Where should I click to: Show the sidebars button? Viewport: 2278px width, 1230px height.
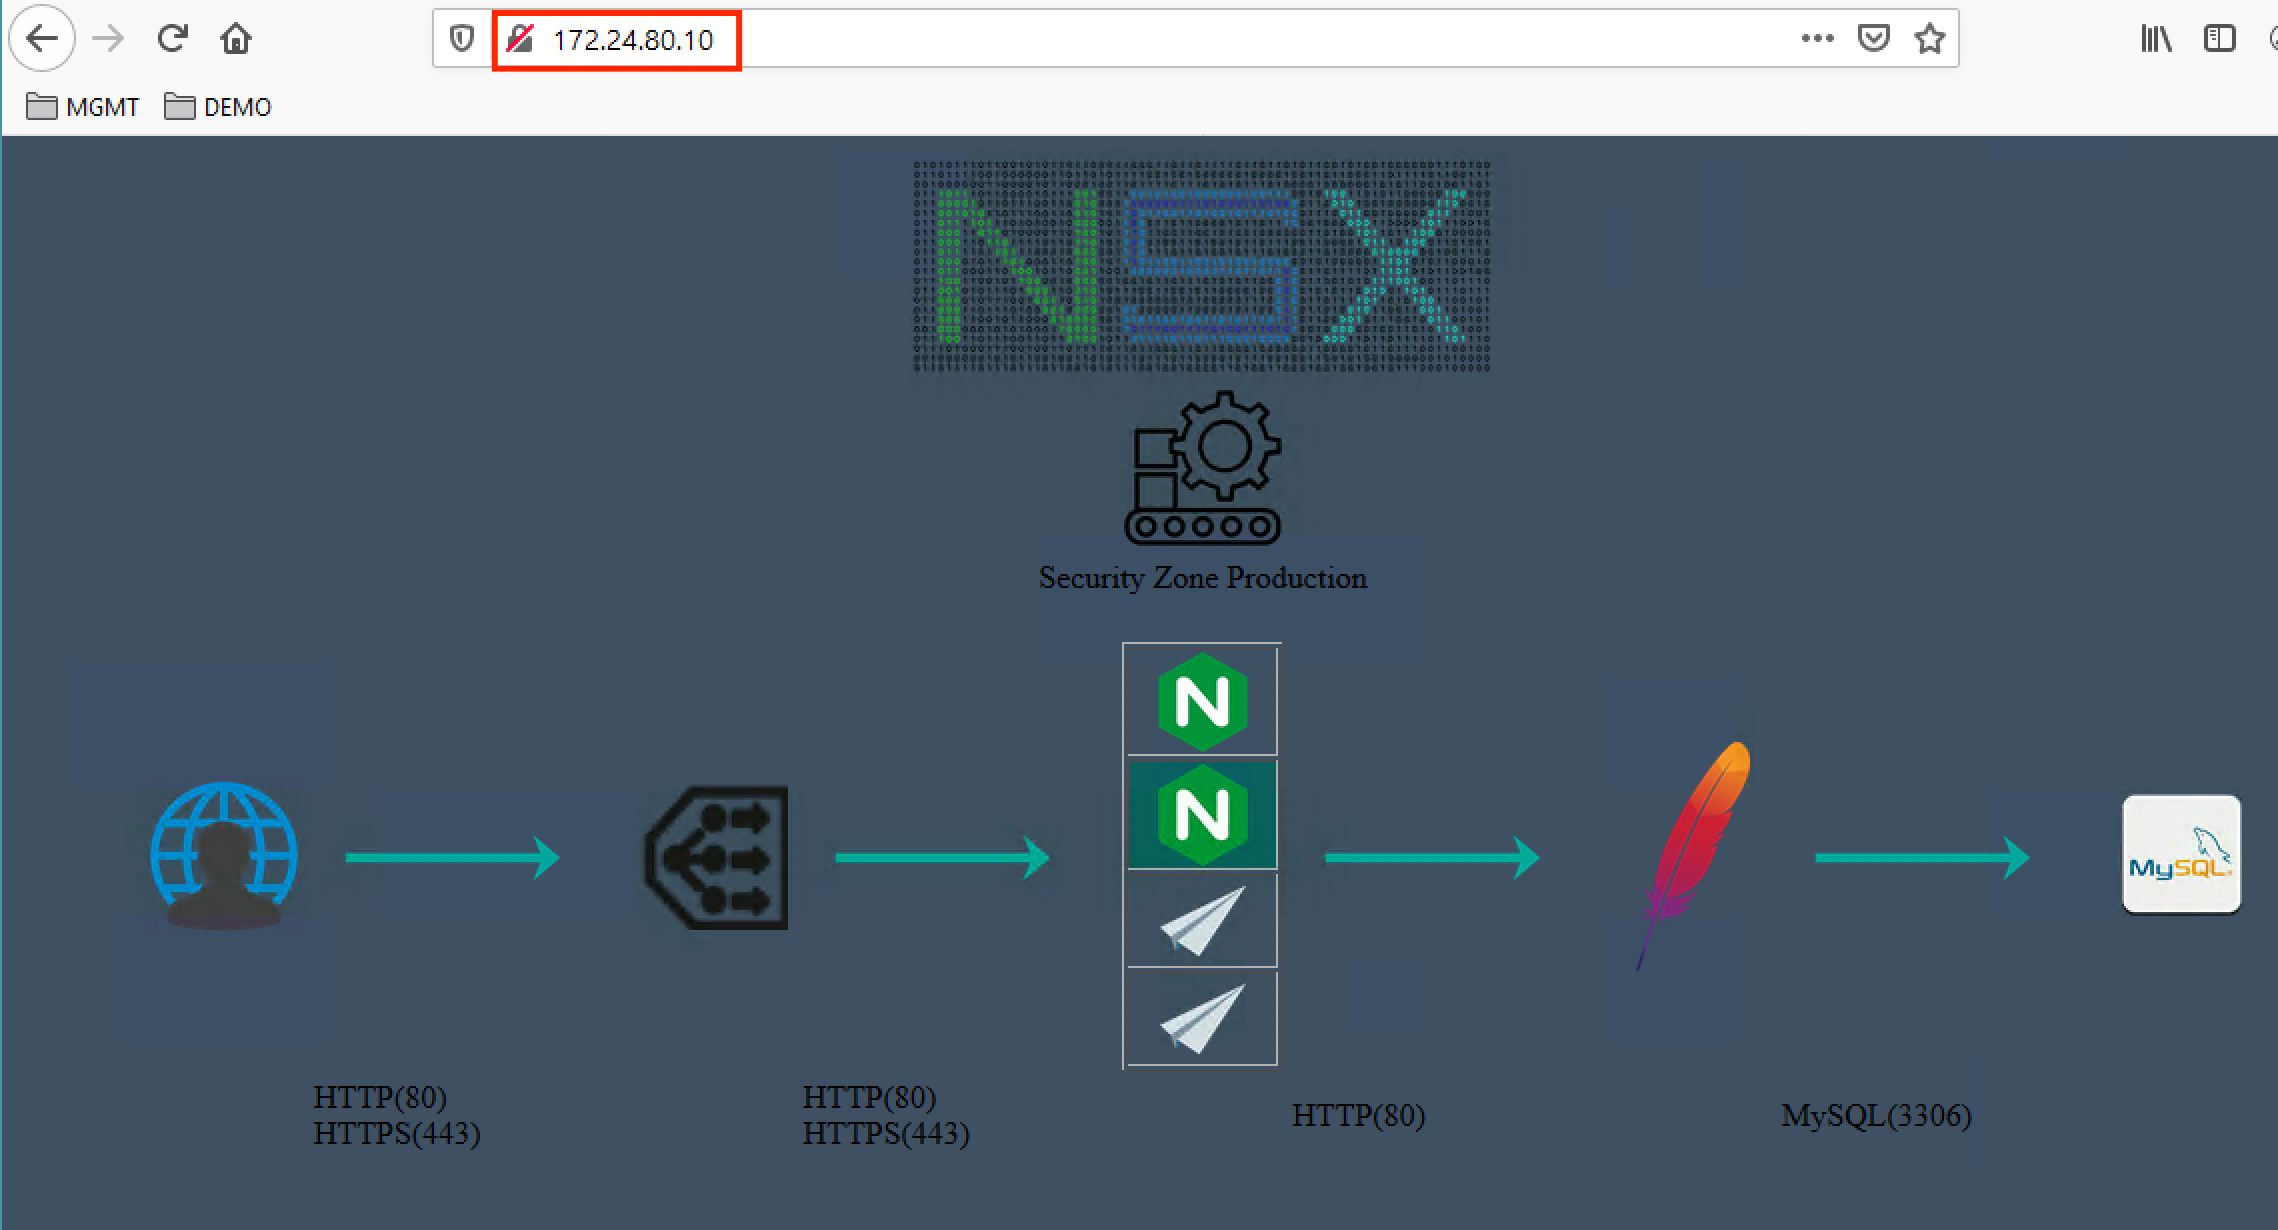point(2219,39)
